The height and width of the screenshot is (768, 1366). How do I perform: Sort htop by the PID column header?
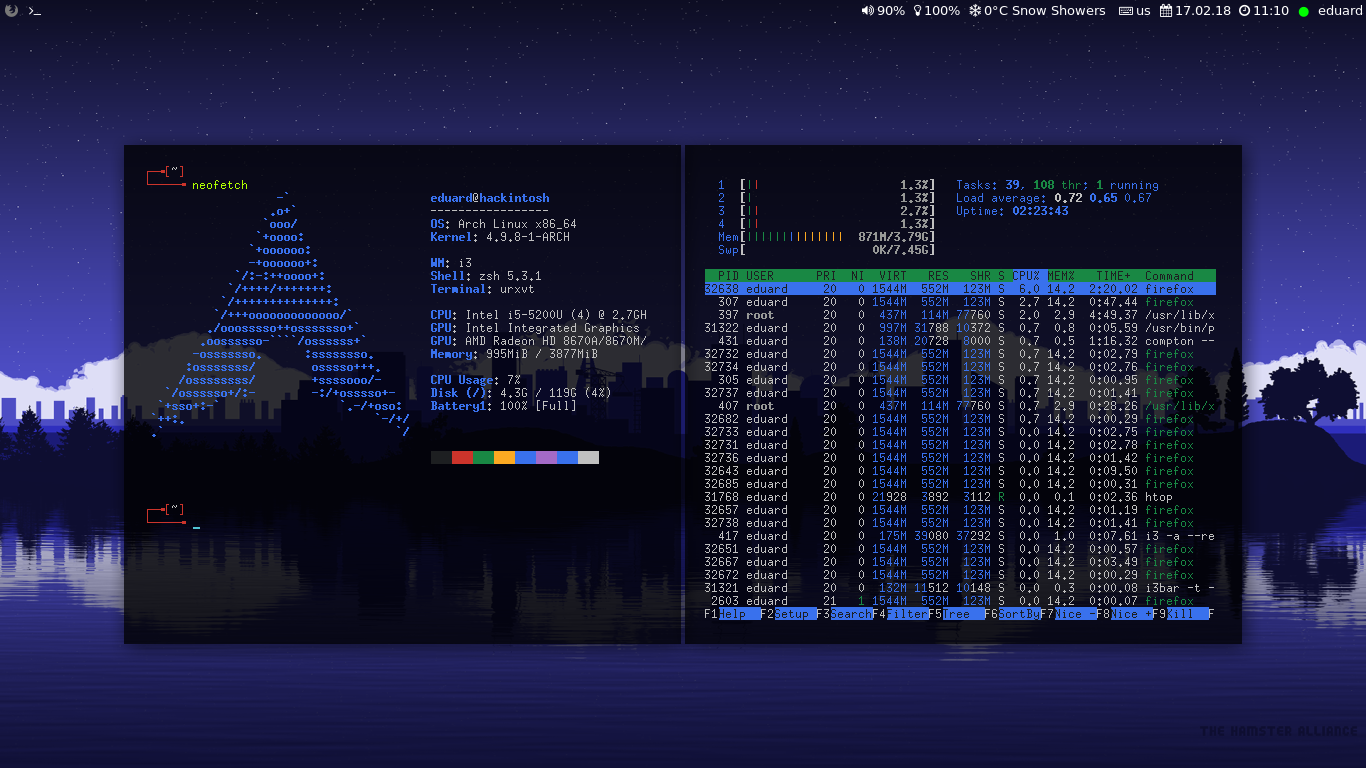[x=728, y=276]
